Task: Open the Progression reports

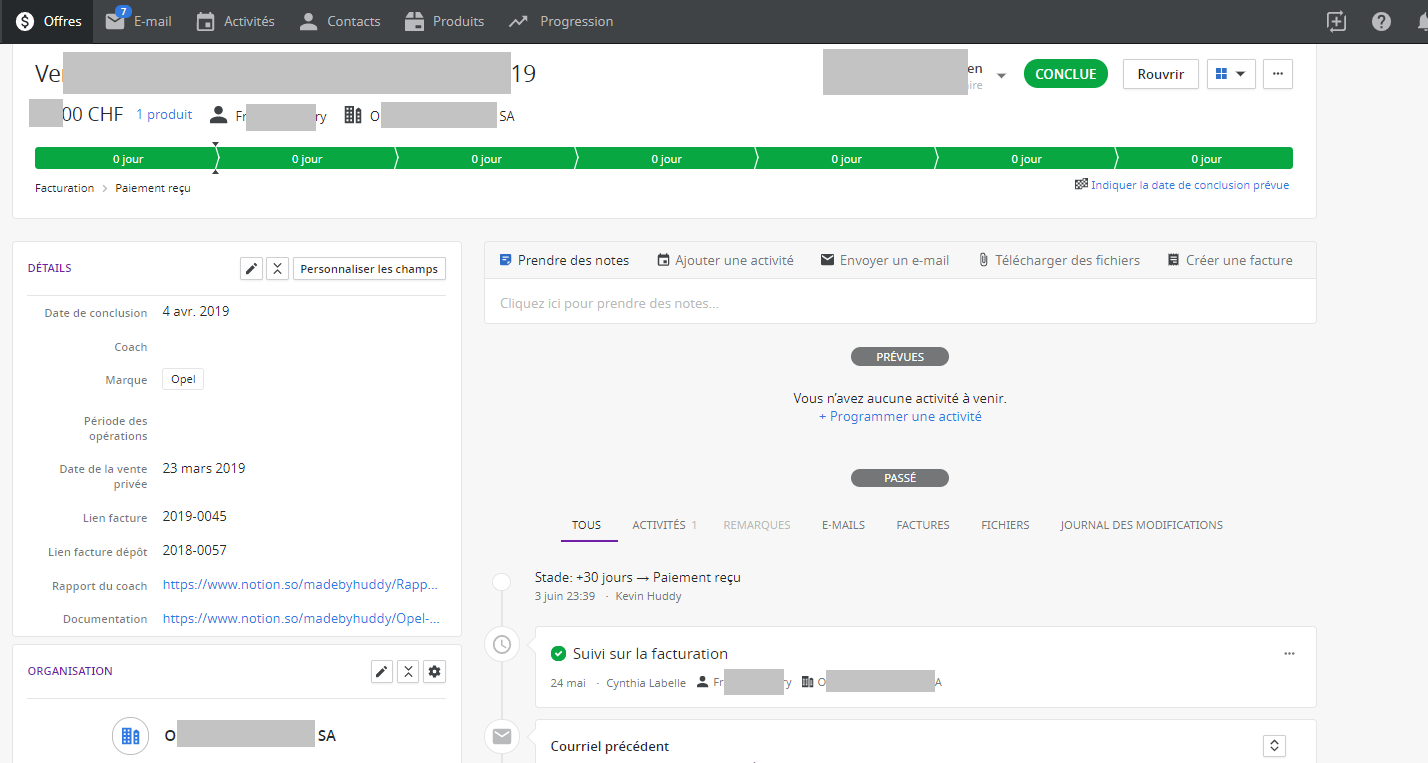Action: tap(561, 21)
